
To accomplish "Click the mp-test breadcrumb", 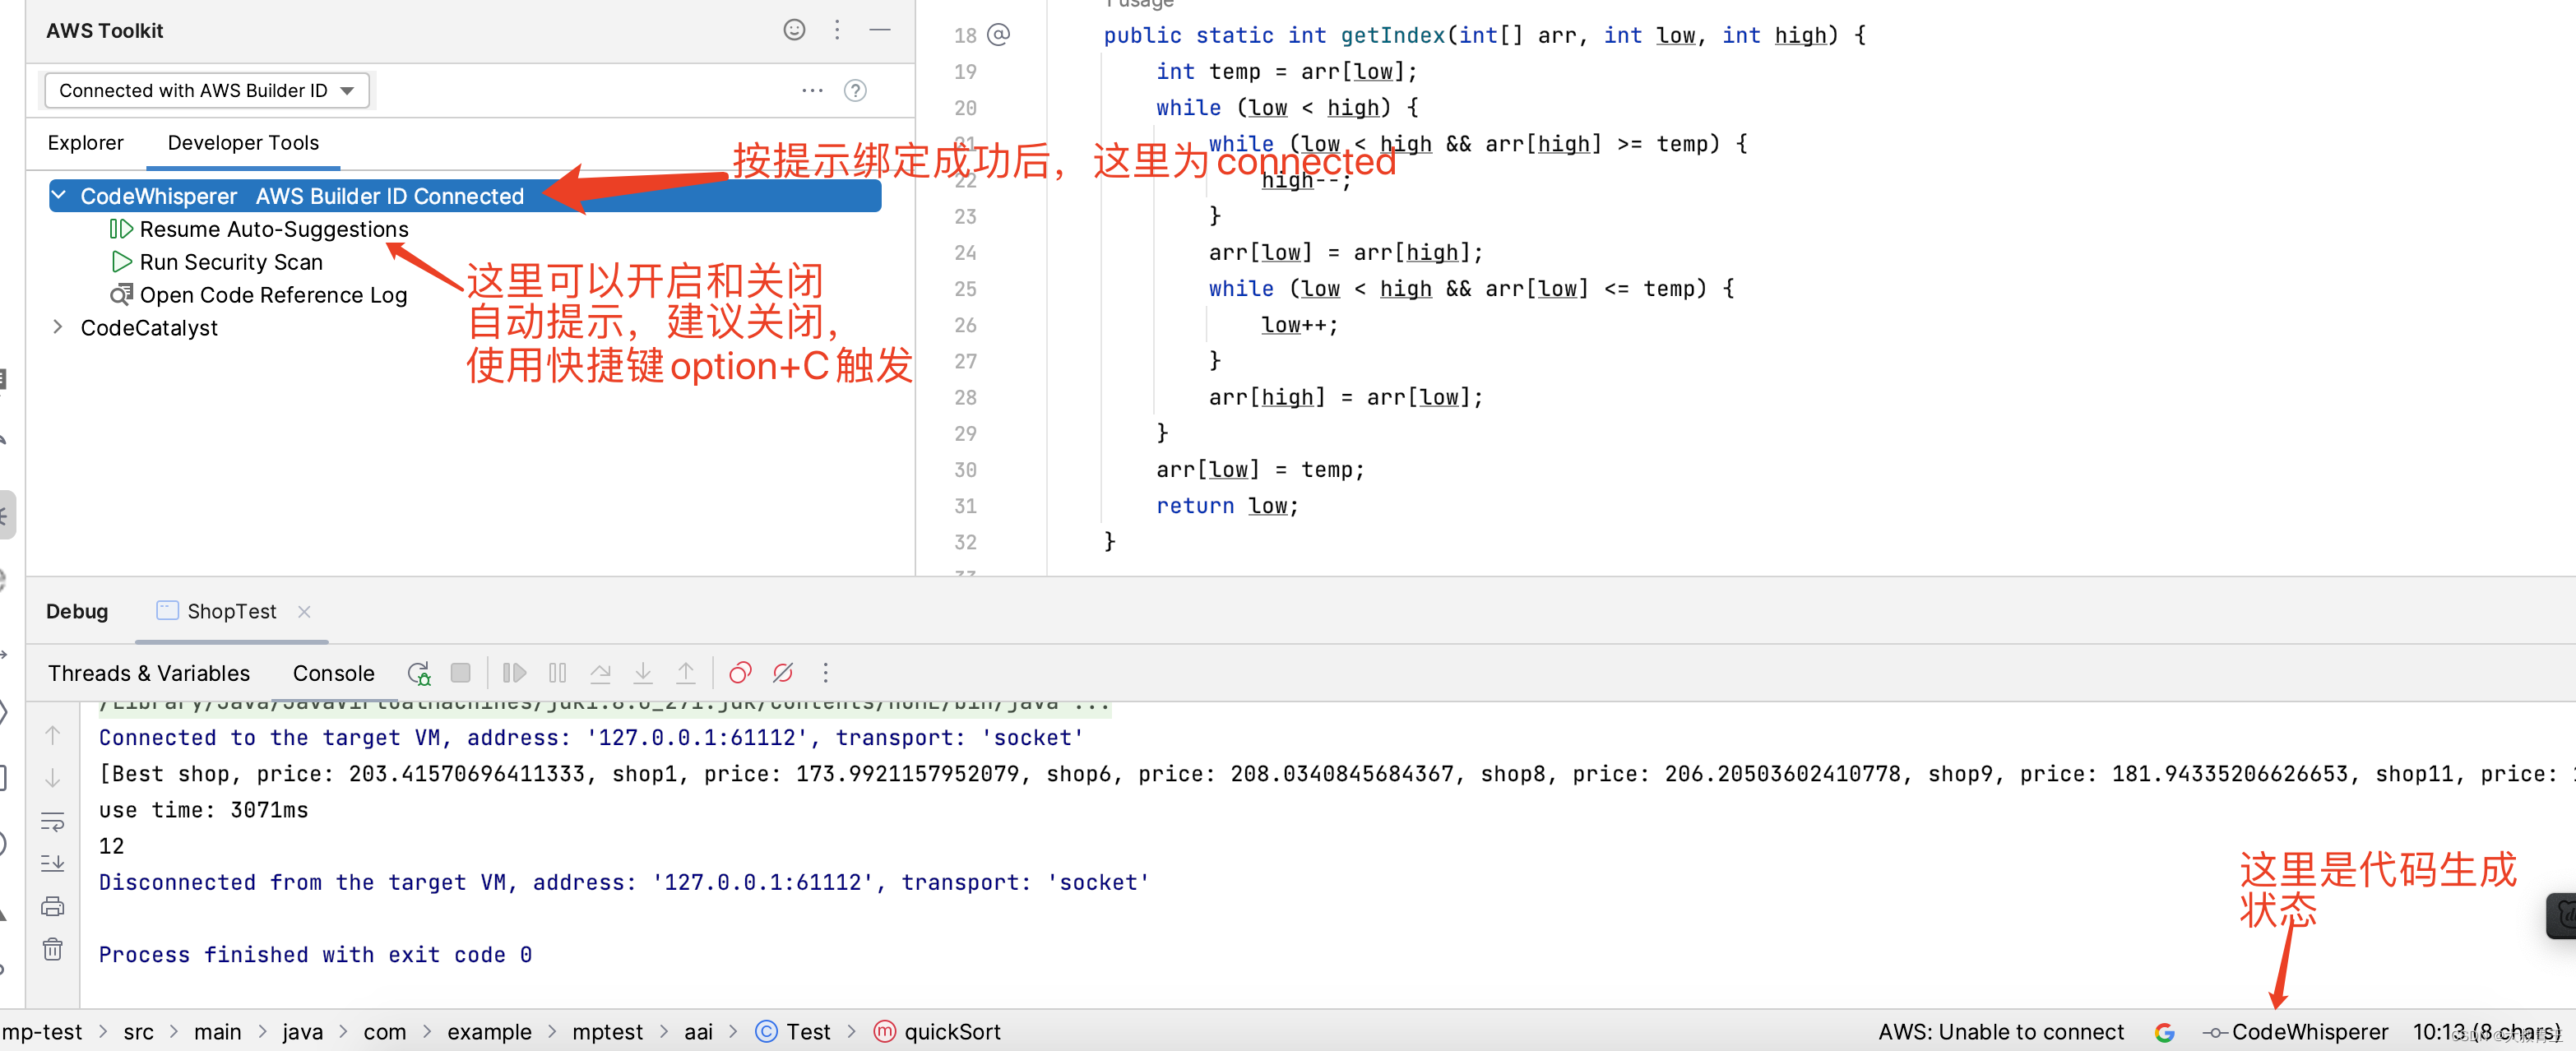I will (42, 1032).
